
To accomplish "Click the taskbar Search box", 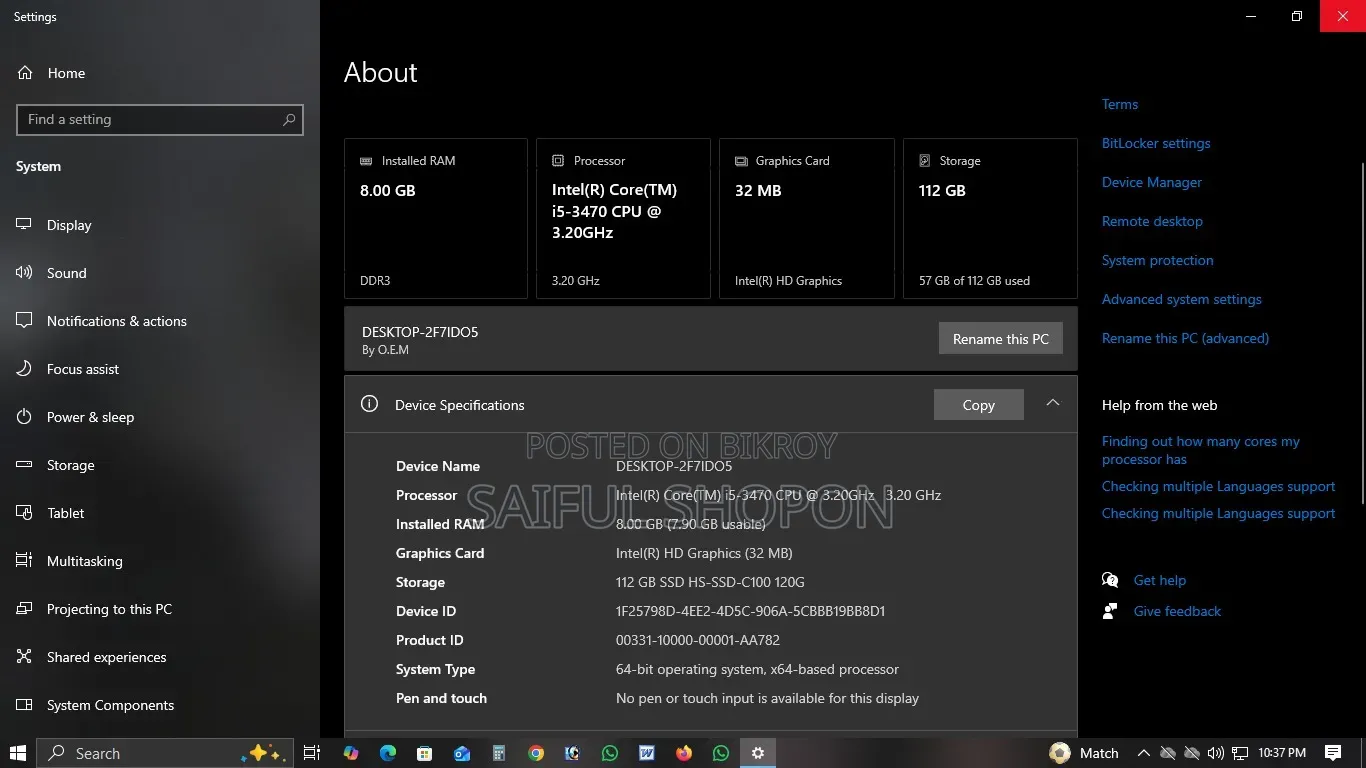I will (165, 753).
